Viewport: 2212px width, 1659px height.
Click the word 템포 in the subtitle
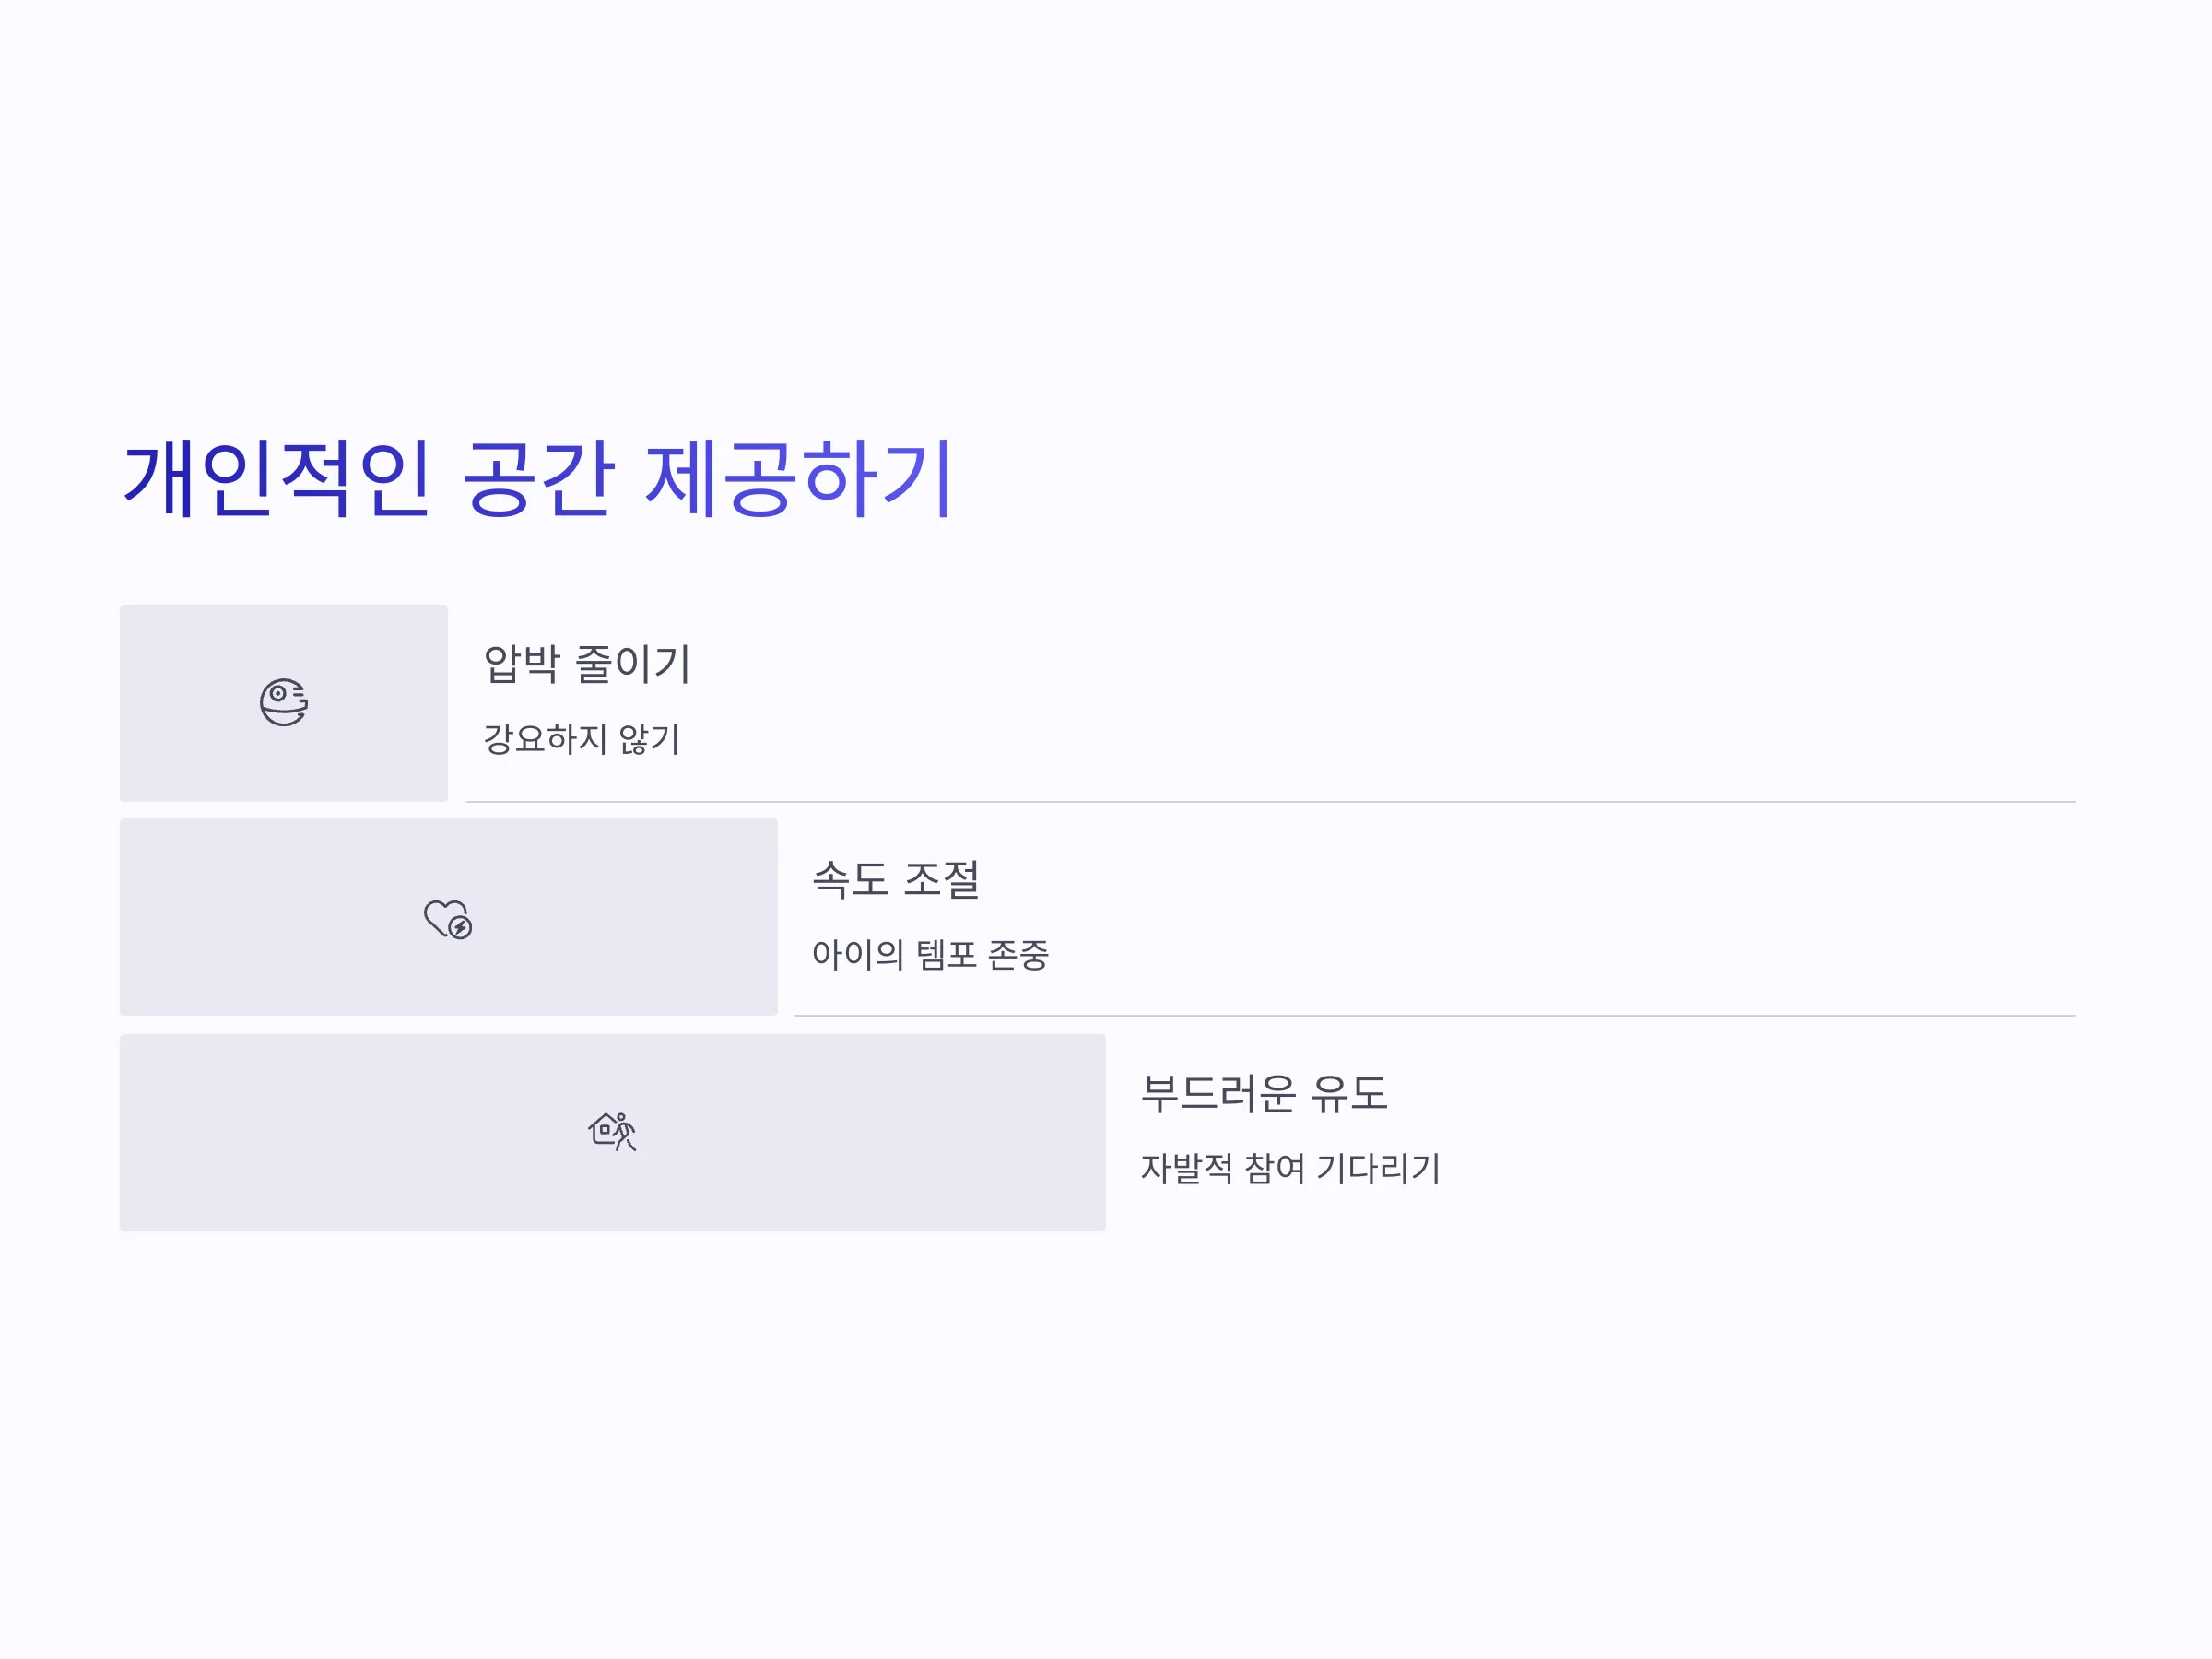pos(946,954)
